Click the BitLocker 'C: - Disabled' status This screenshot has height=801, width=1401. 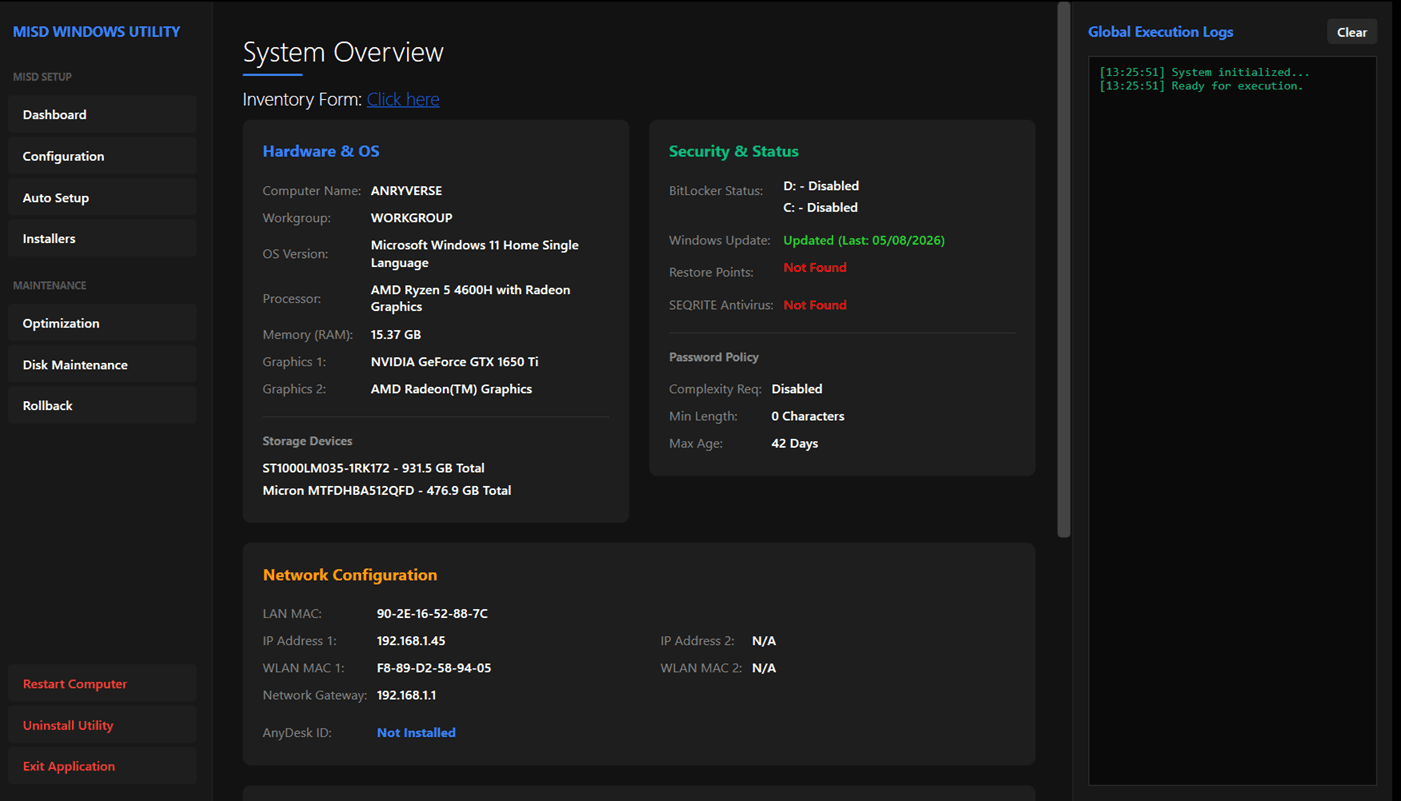(x=820, y=208)
